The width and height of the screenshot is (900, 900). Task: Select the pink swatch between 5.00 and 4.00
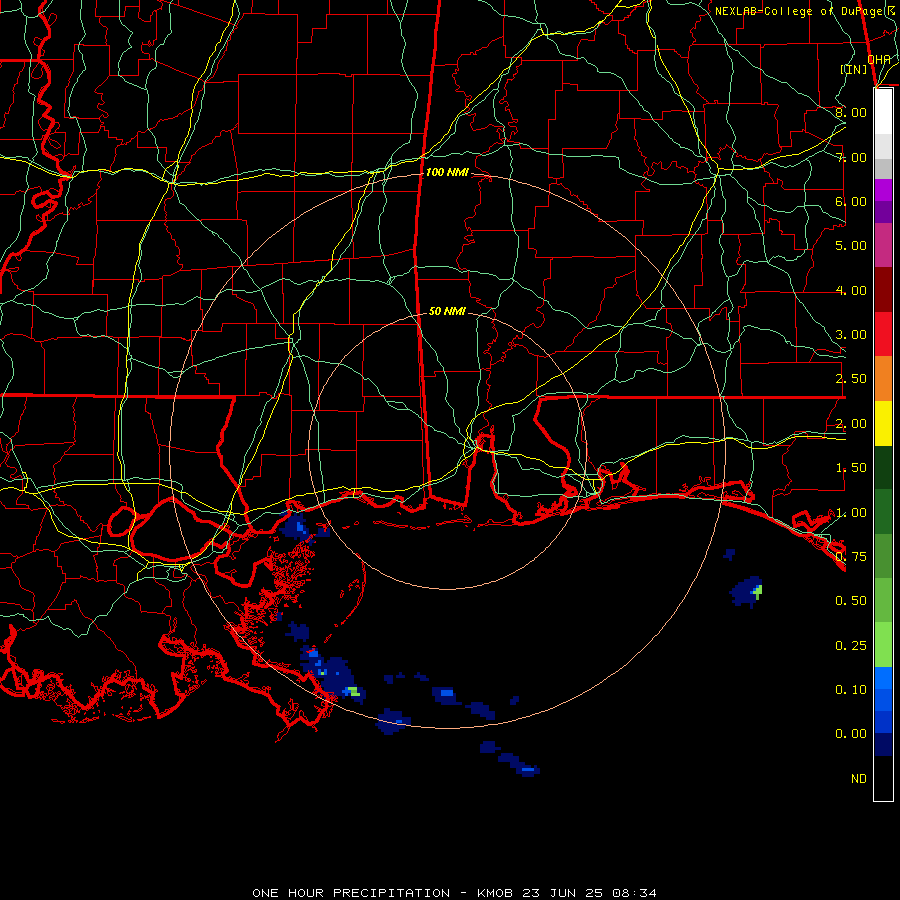tap(883, 246)
